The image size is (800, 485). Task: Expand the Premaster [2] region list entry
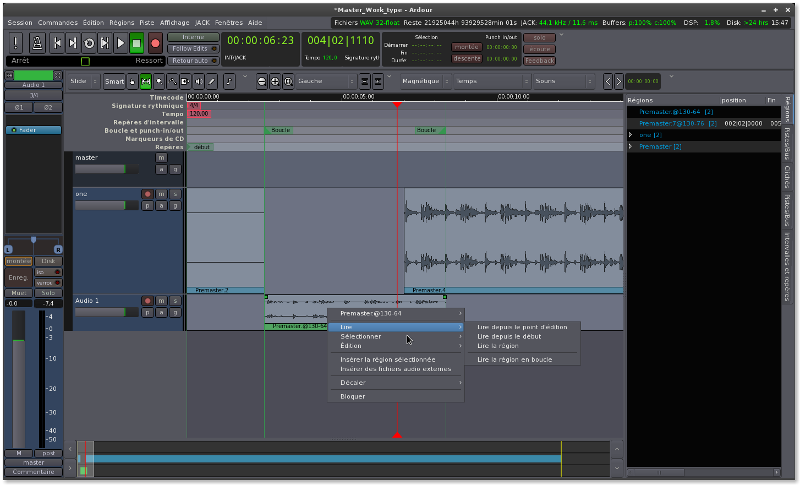pyautogui.click(x=630, y=147)
